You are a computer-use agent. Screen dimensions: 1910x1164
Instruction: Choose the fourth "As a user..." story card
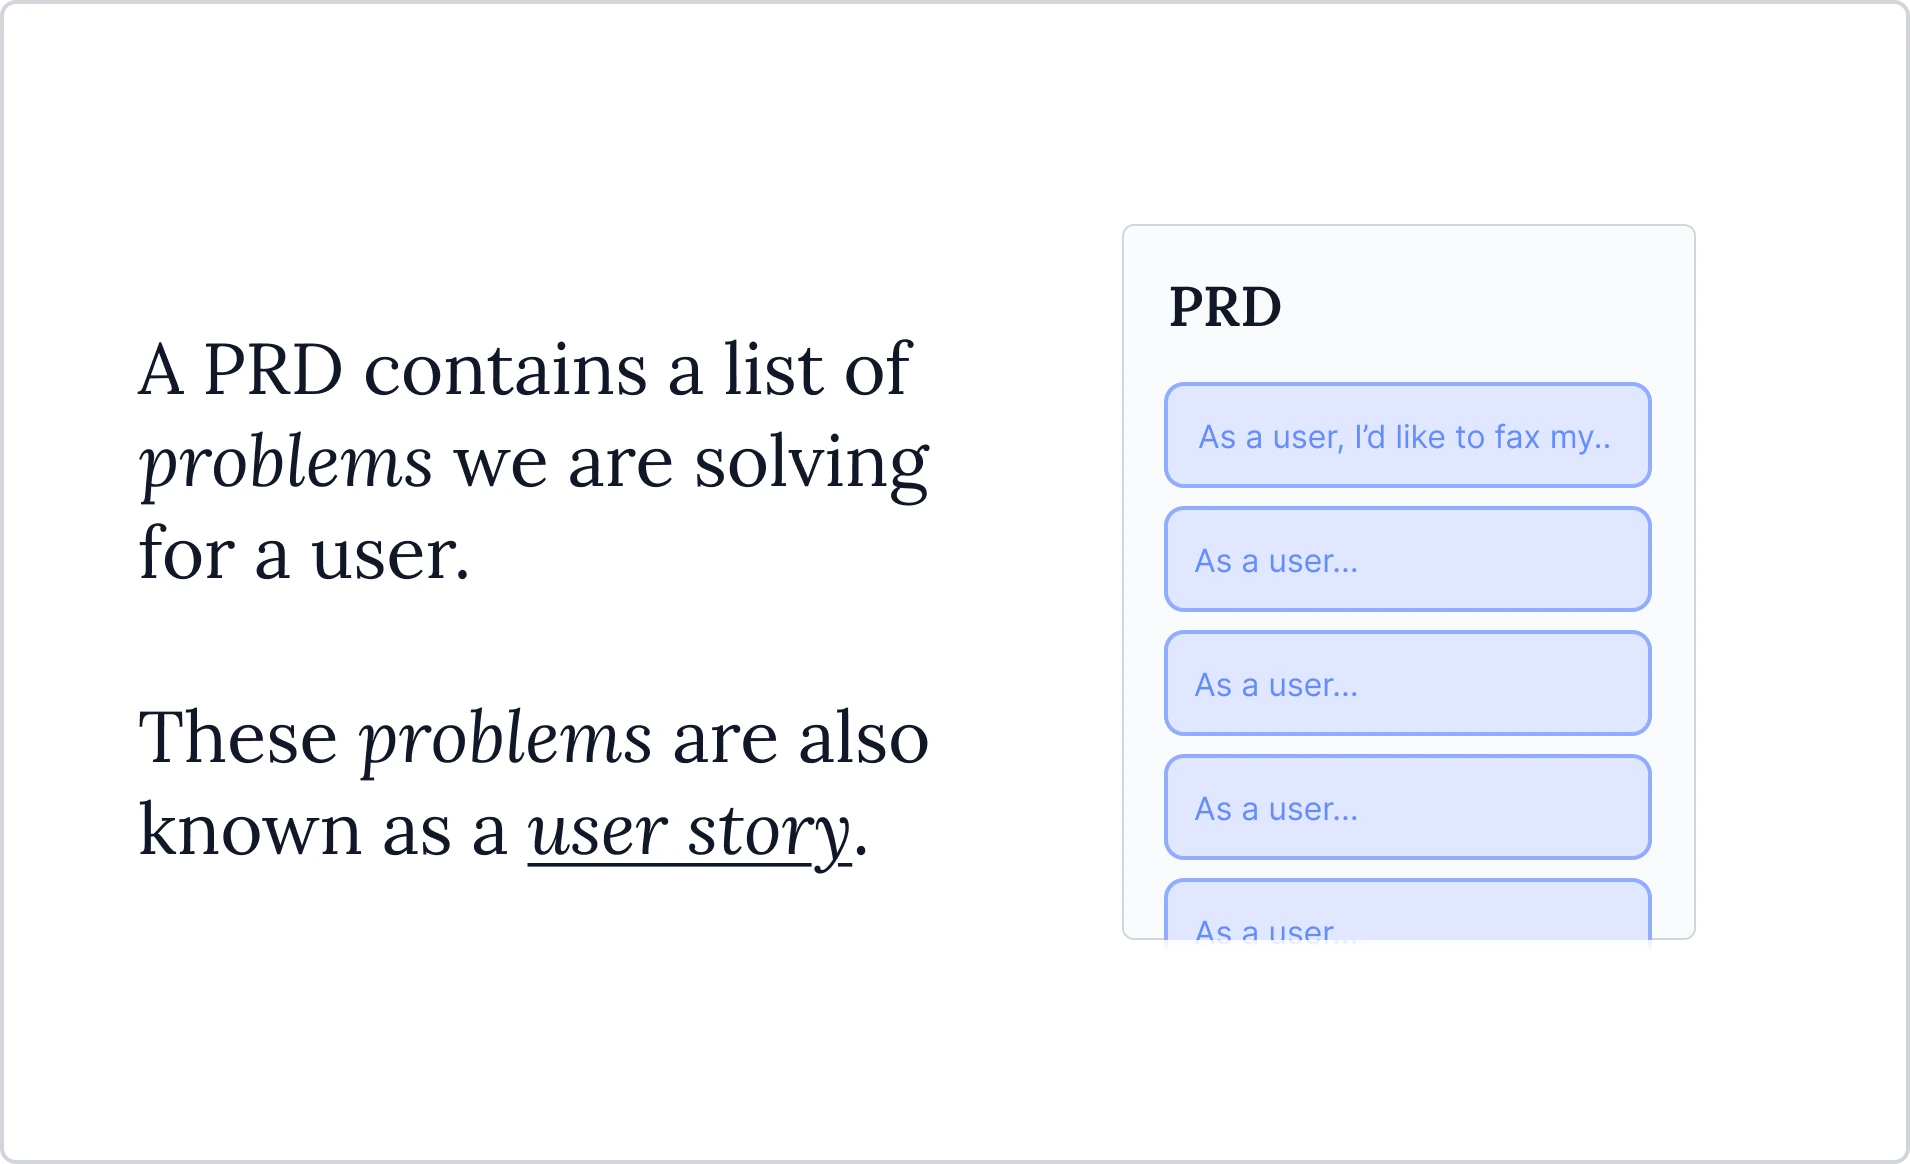pyautogui.click(x=1407, y=808)
